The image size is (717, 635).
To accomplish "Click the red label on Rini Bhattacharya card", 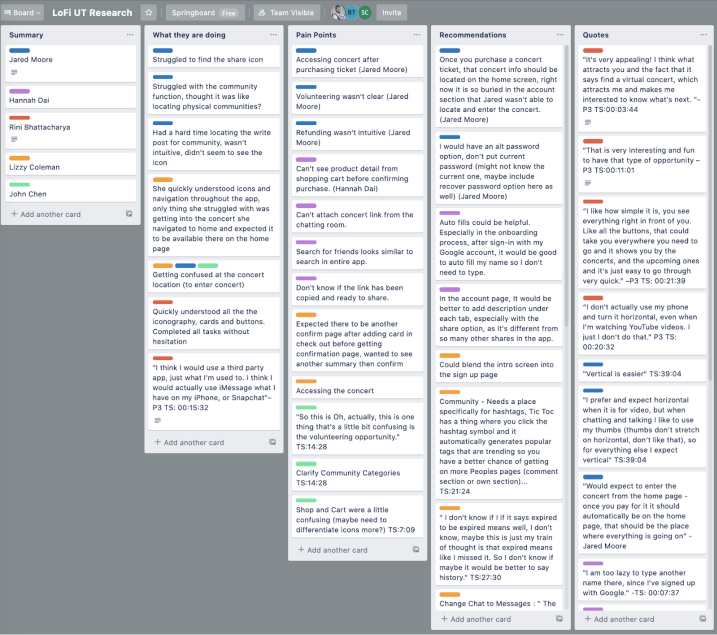I will pos(19,118).
